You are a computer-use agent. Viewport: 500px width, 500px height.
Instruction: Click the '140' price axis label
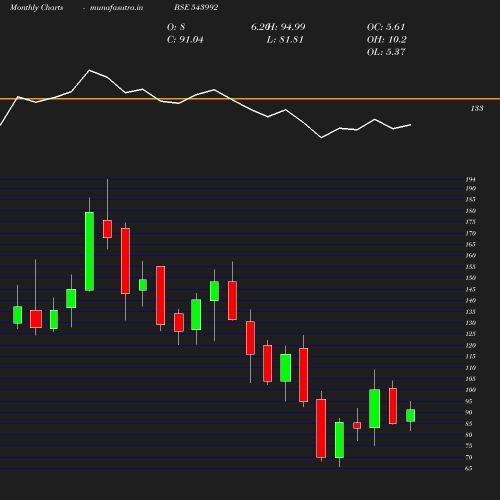470,301
